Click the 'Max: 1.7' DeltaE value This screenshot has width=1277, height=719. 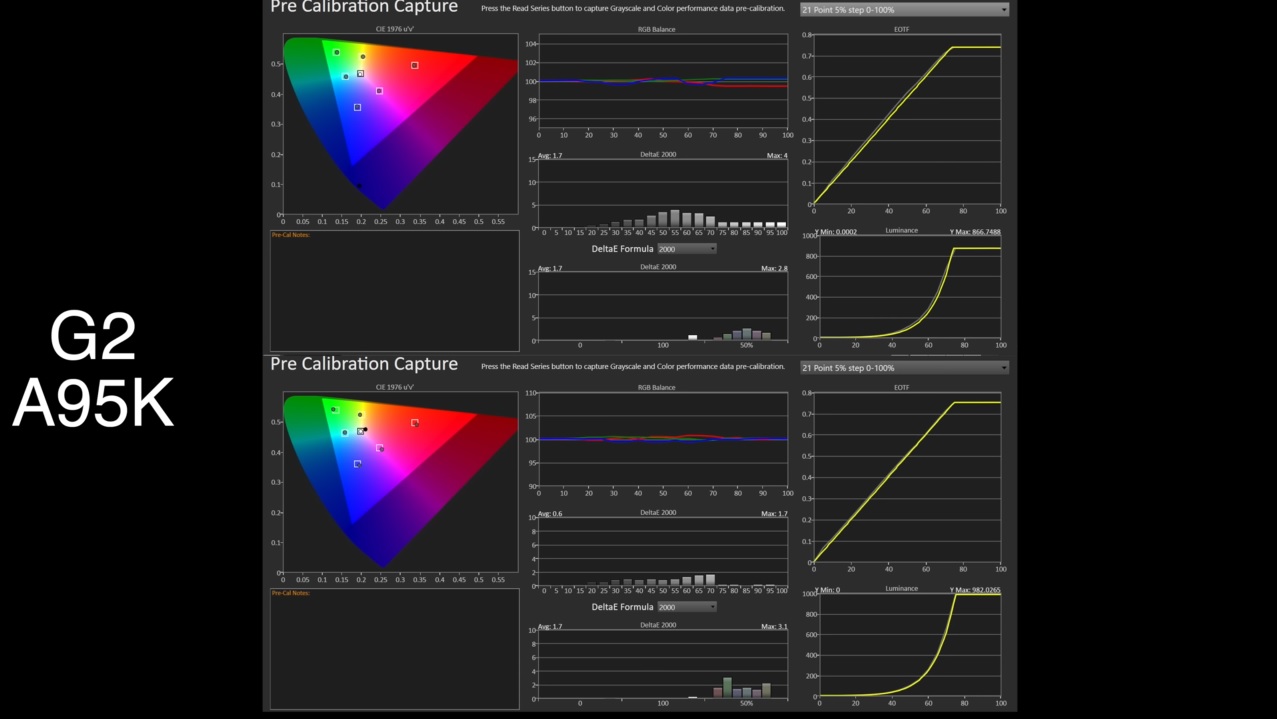coord(774,513)
